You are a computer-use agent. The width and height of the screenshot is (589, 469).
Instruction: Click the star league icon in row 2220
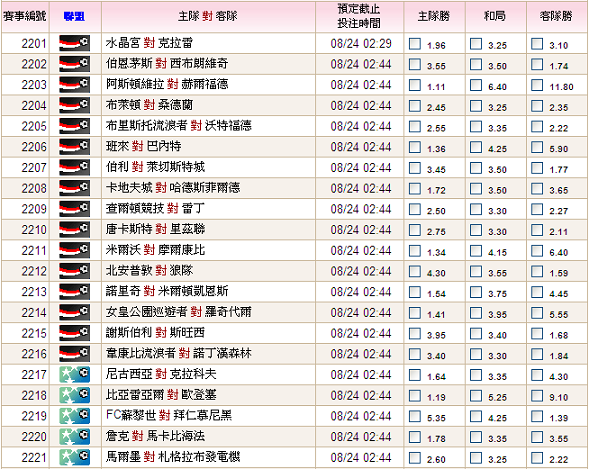pos(74,437)
